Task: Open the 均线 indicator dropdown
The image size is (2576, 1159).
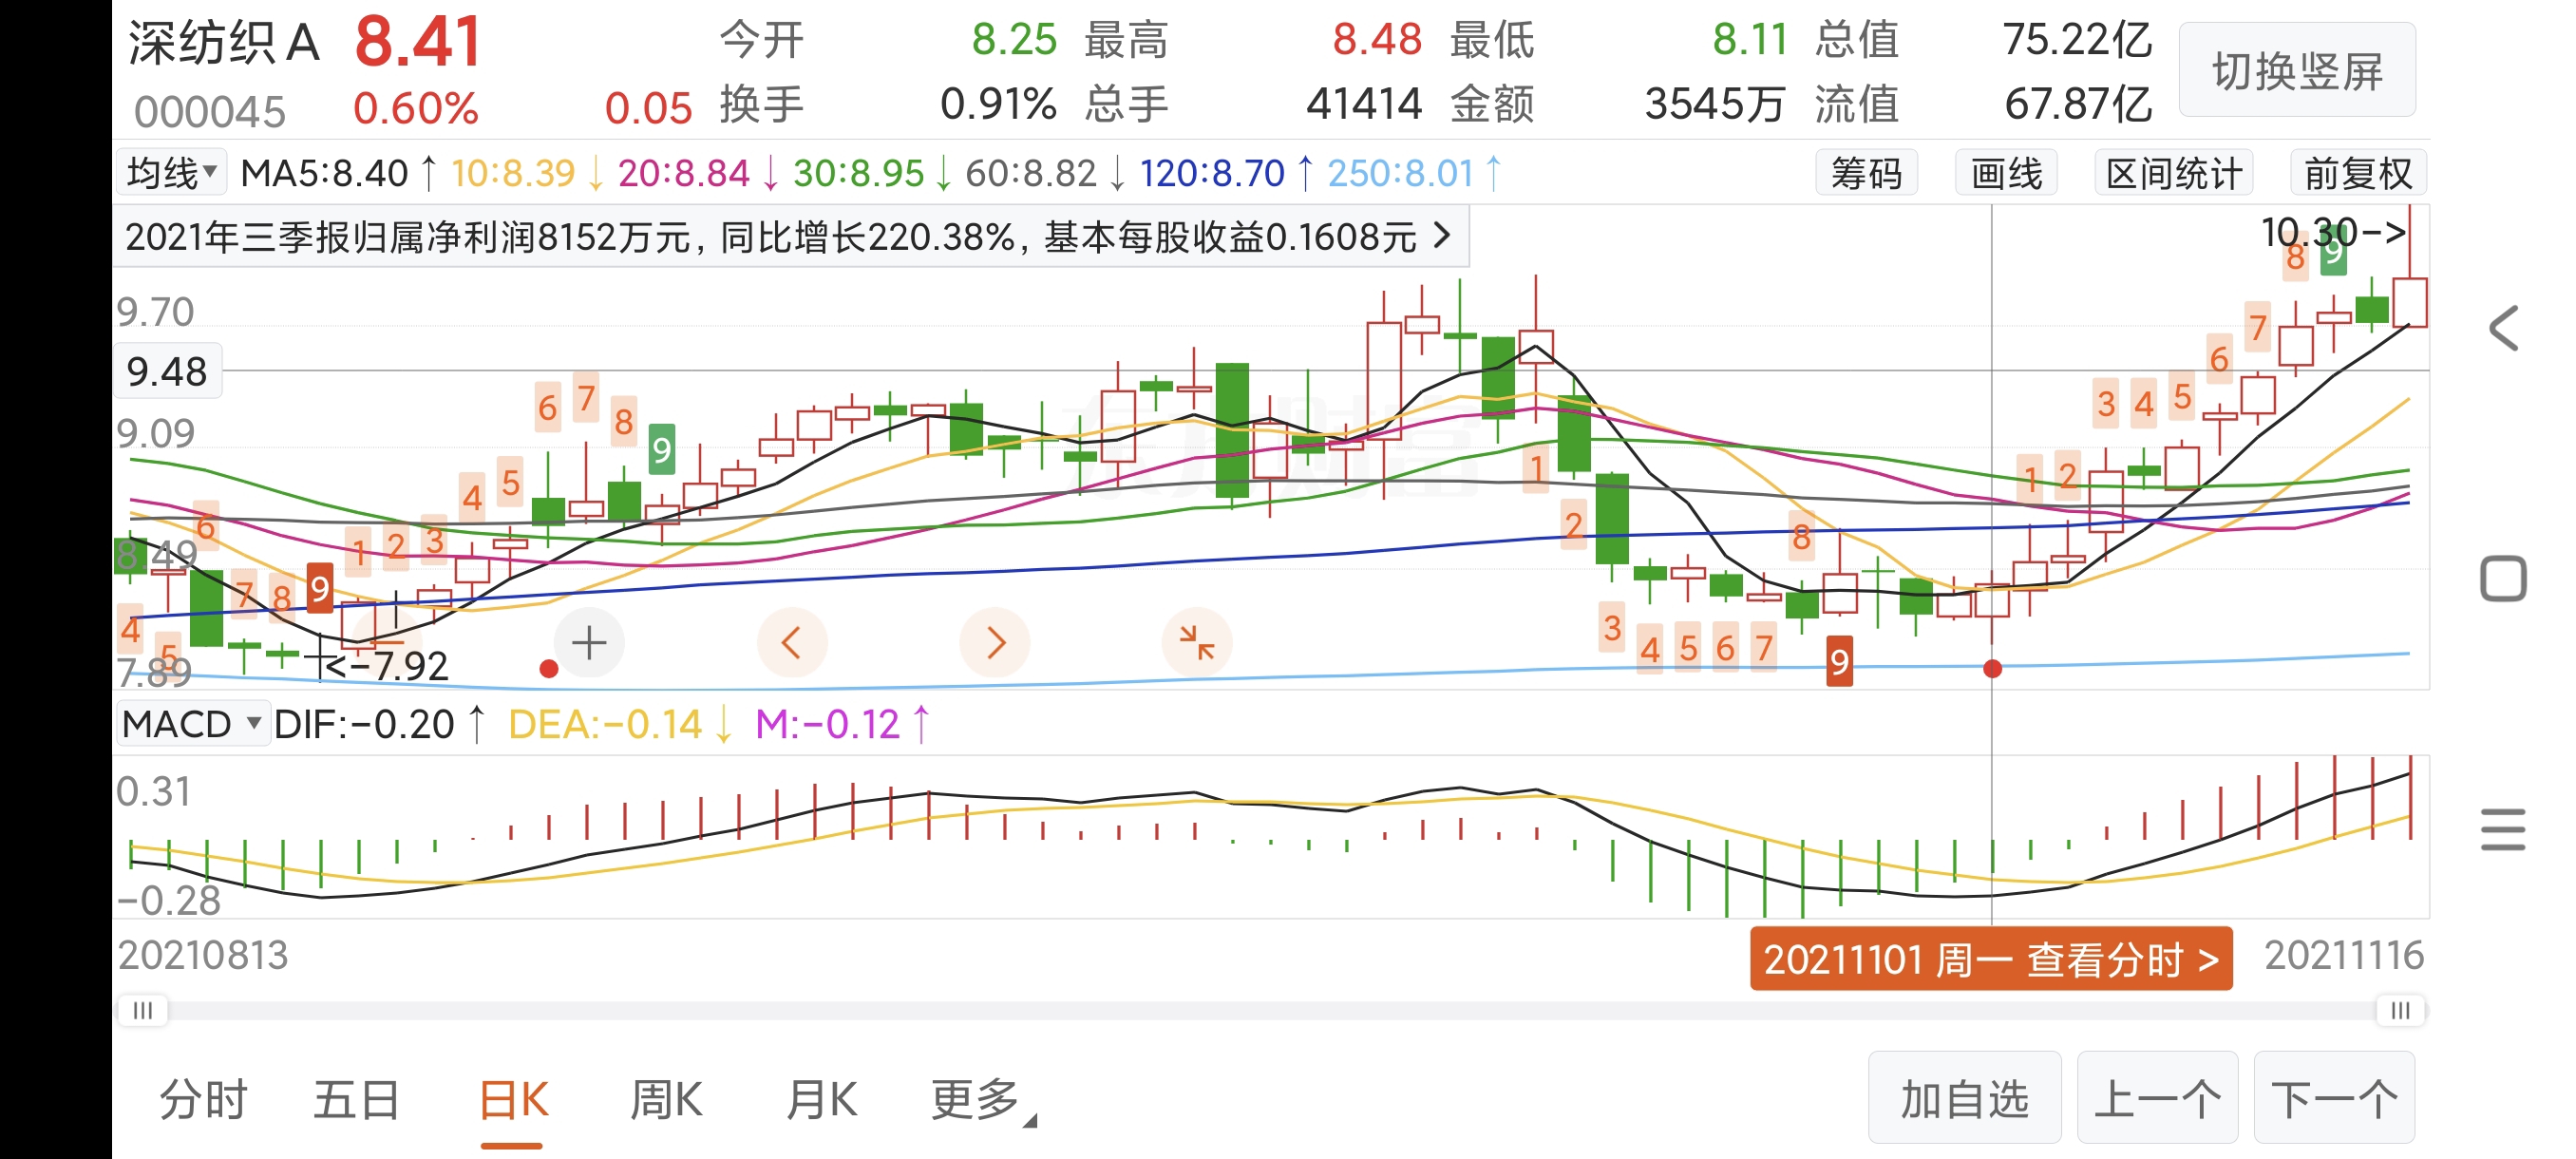Action: 172,173
